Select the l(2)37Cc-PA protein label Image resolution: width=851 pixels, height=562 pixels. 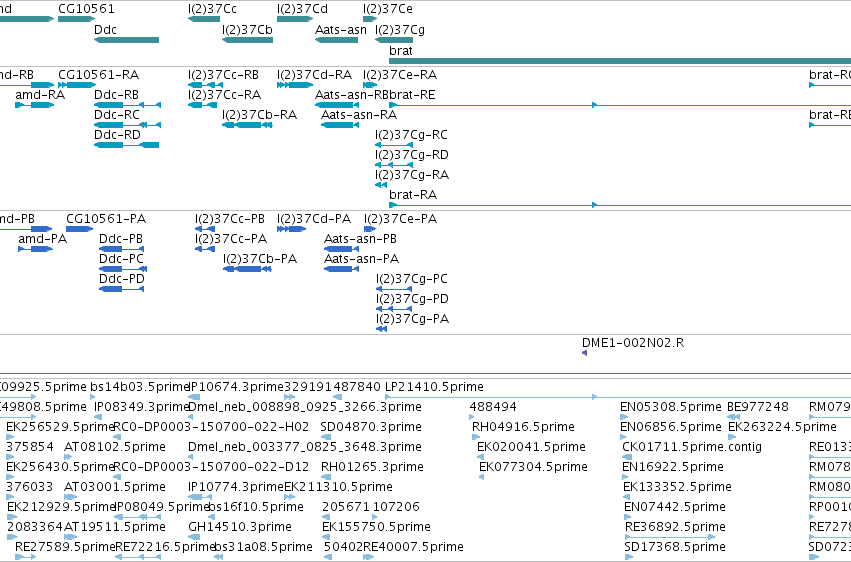tap(231, 239)
